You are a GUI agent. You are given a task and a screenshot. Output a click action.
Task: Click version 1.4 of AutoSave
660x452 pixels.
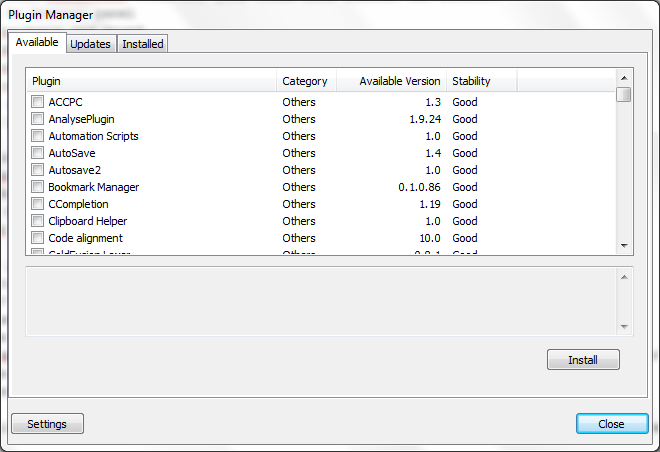tap(433, 153)
